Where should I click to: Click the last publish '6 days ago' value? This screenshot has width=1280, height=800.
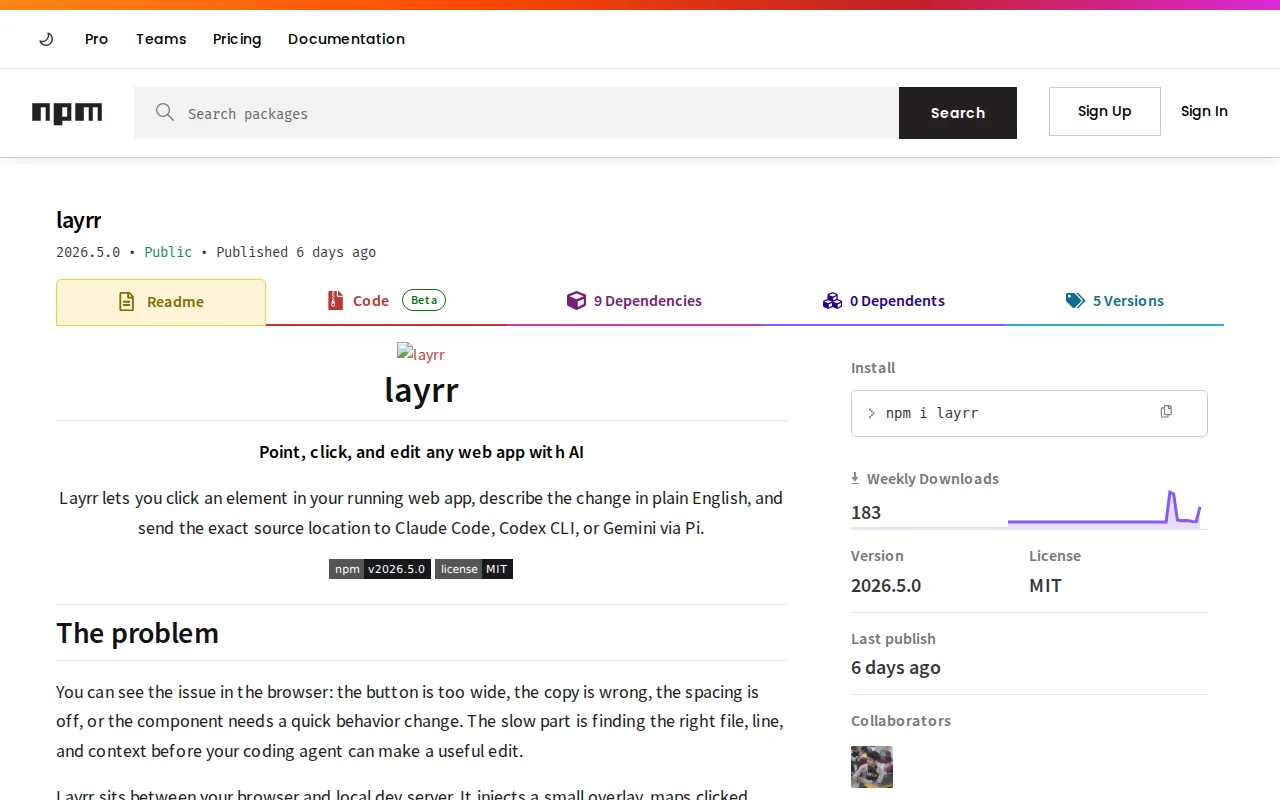[x=896, y=667]
